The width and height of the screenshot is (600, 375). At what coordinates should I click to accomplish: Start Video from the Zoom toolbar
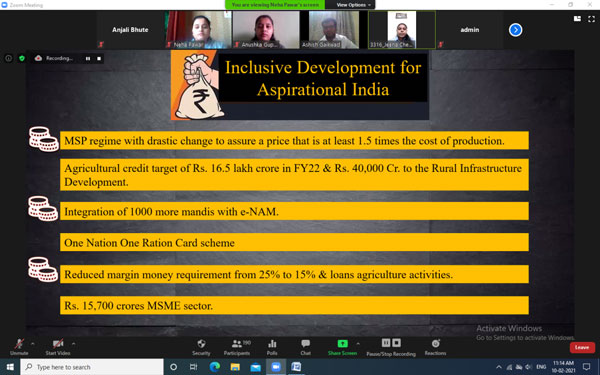coord(58,347)
